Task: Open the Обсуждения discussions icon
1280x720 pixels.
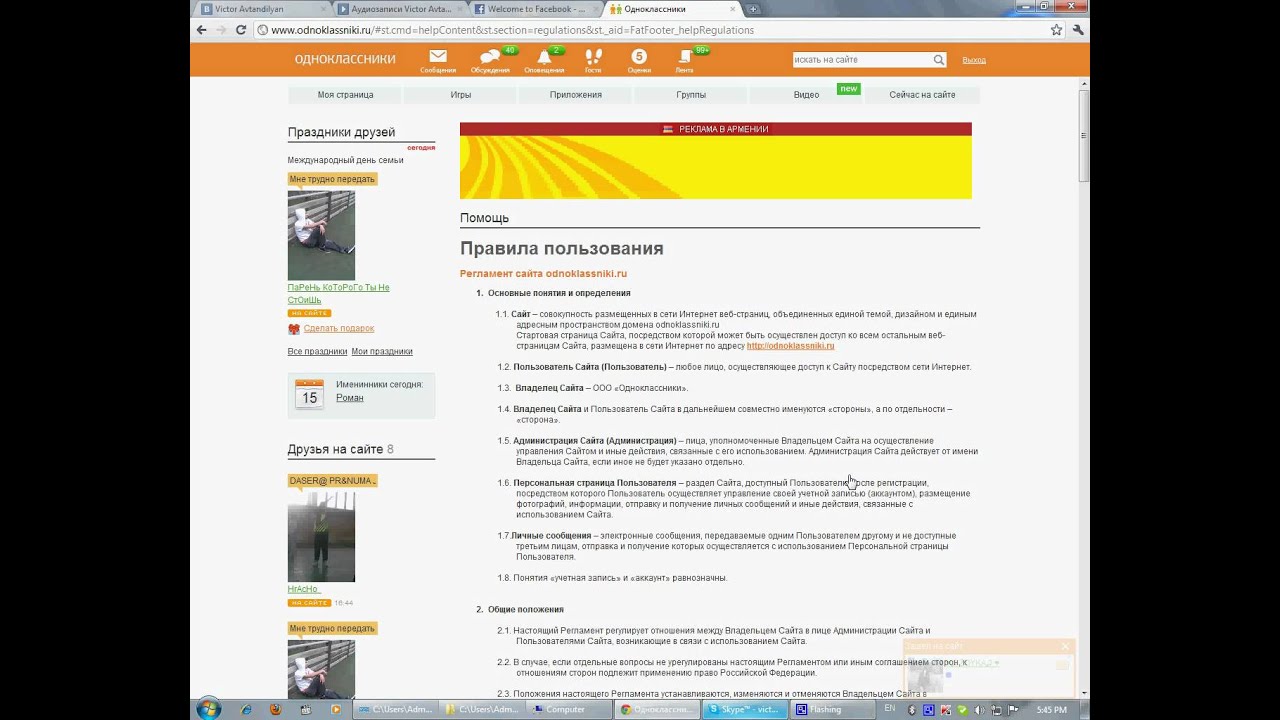Action: 490,57
